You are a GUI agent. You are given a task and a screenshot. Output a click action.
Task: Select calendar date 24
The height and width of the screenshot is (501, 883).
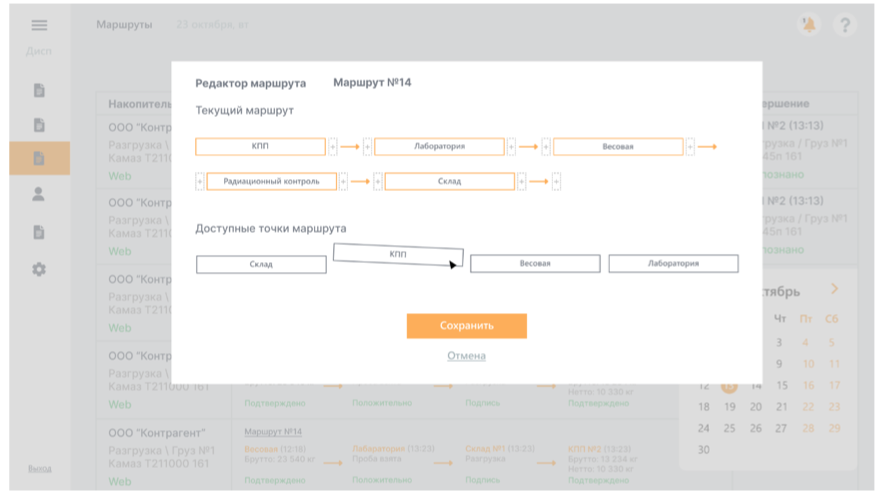[x=704, y=428]
